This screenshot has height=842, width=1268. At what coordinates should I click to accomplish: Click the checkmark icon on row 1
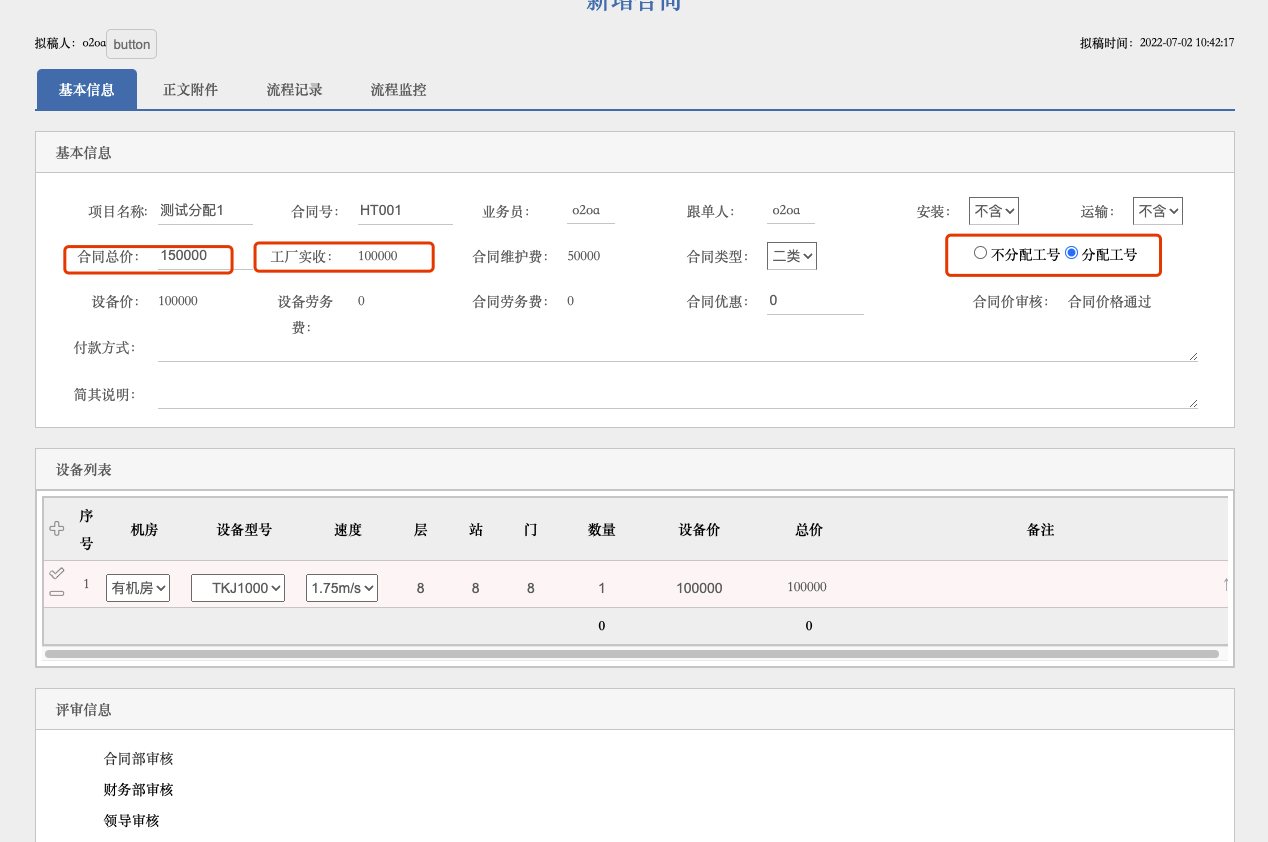(x=57, y=573)
